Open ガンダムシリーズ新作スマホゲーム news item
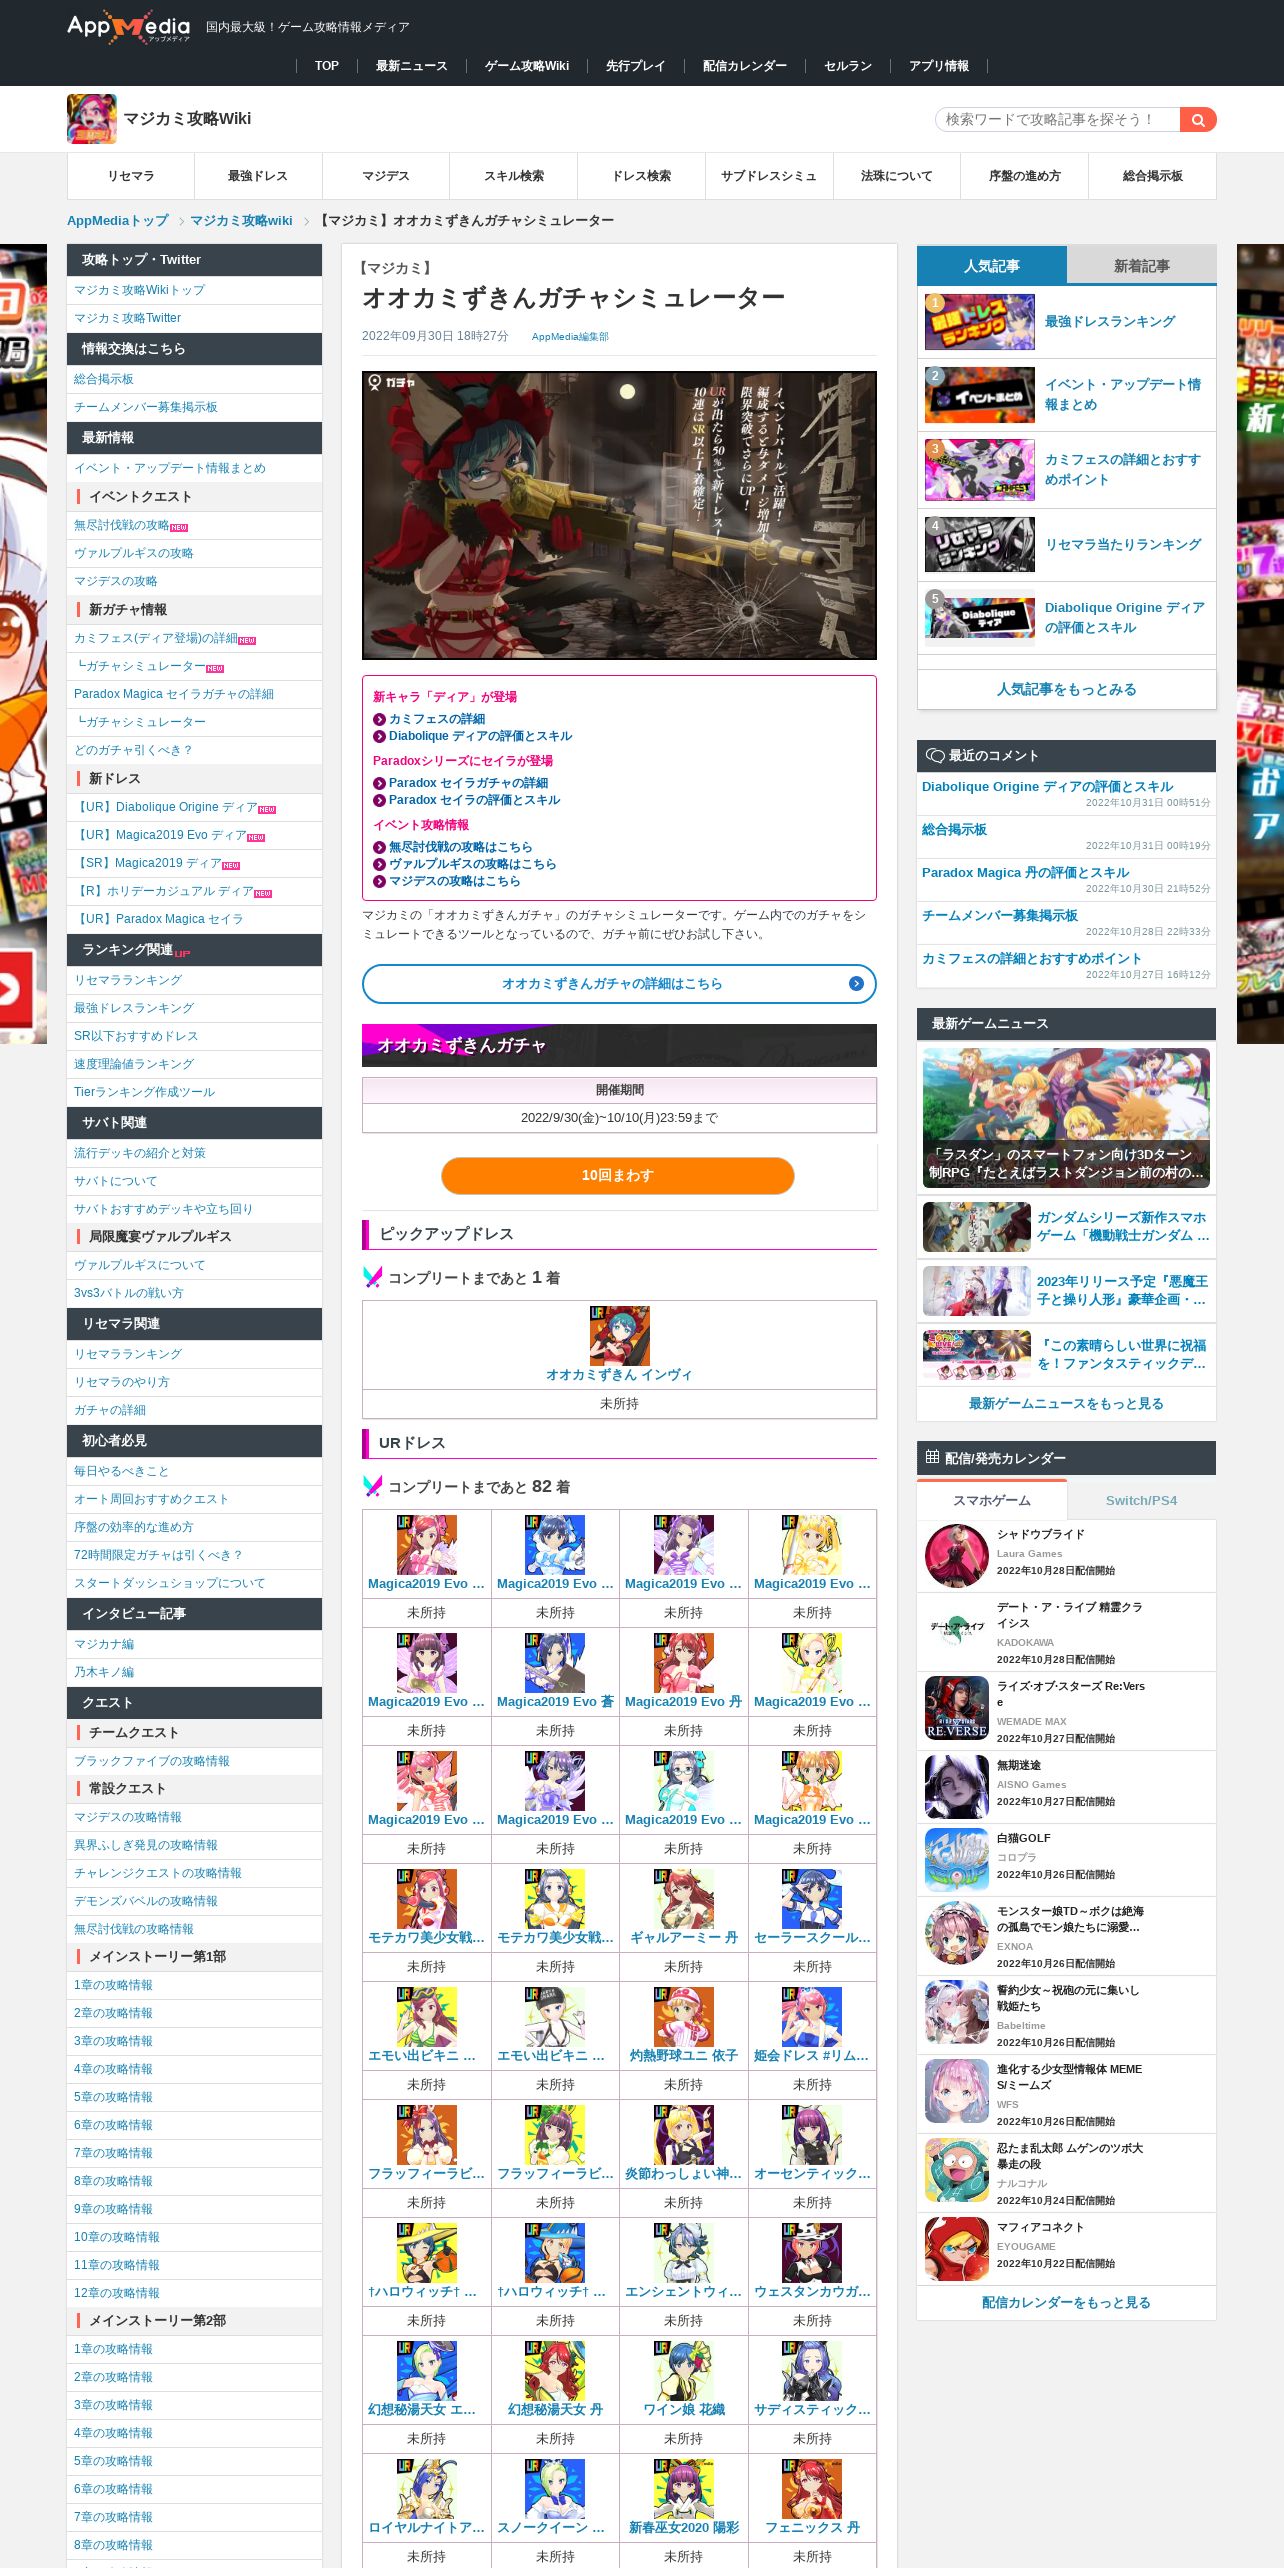 coord(1066,1226)
